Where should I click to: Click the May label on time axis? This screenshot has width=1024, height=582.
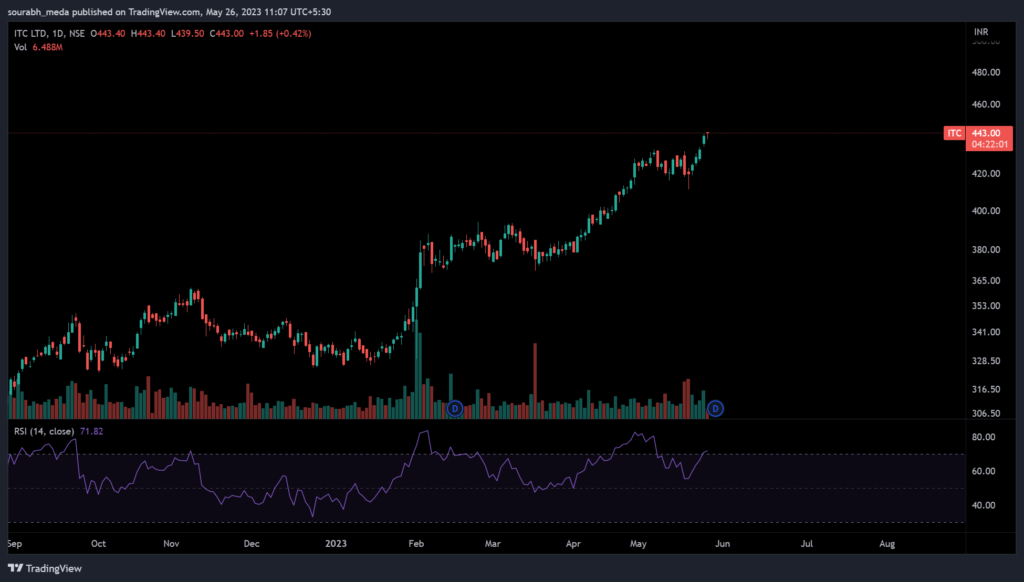[x=638, y=543]
